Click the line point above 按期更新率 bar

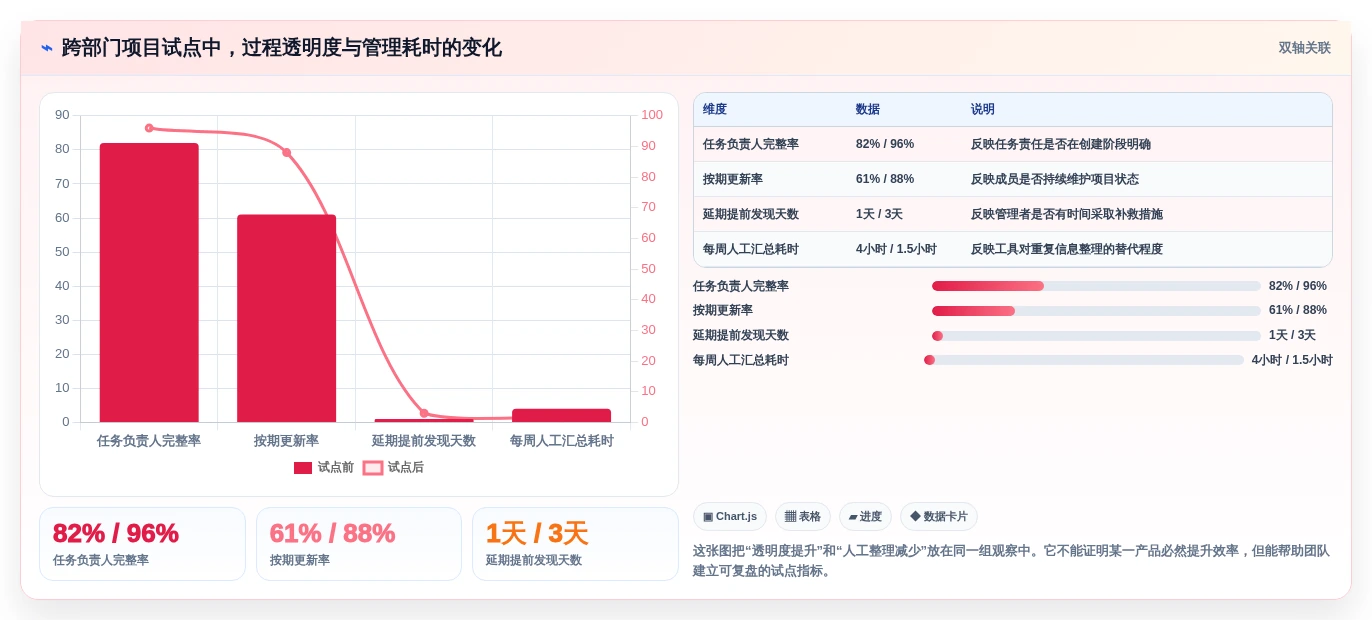[x=286, y=152]
